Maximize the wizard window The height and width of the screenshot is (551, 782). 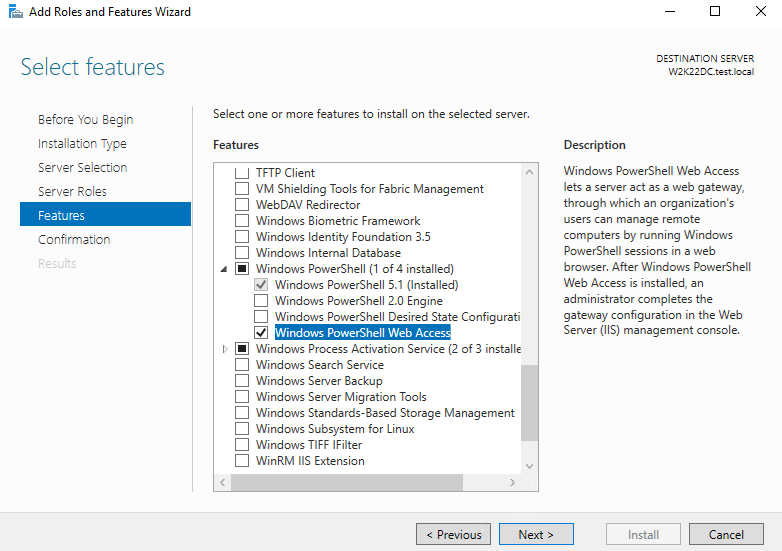715,11
